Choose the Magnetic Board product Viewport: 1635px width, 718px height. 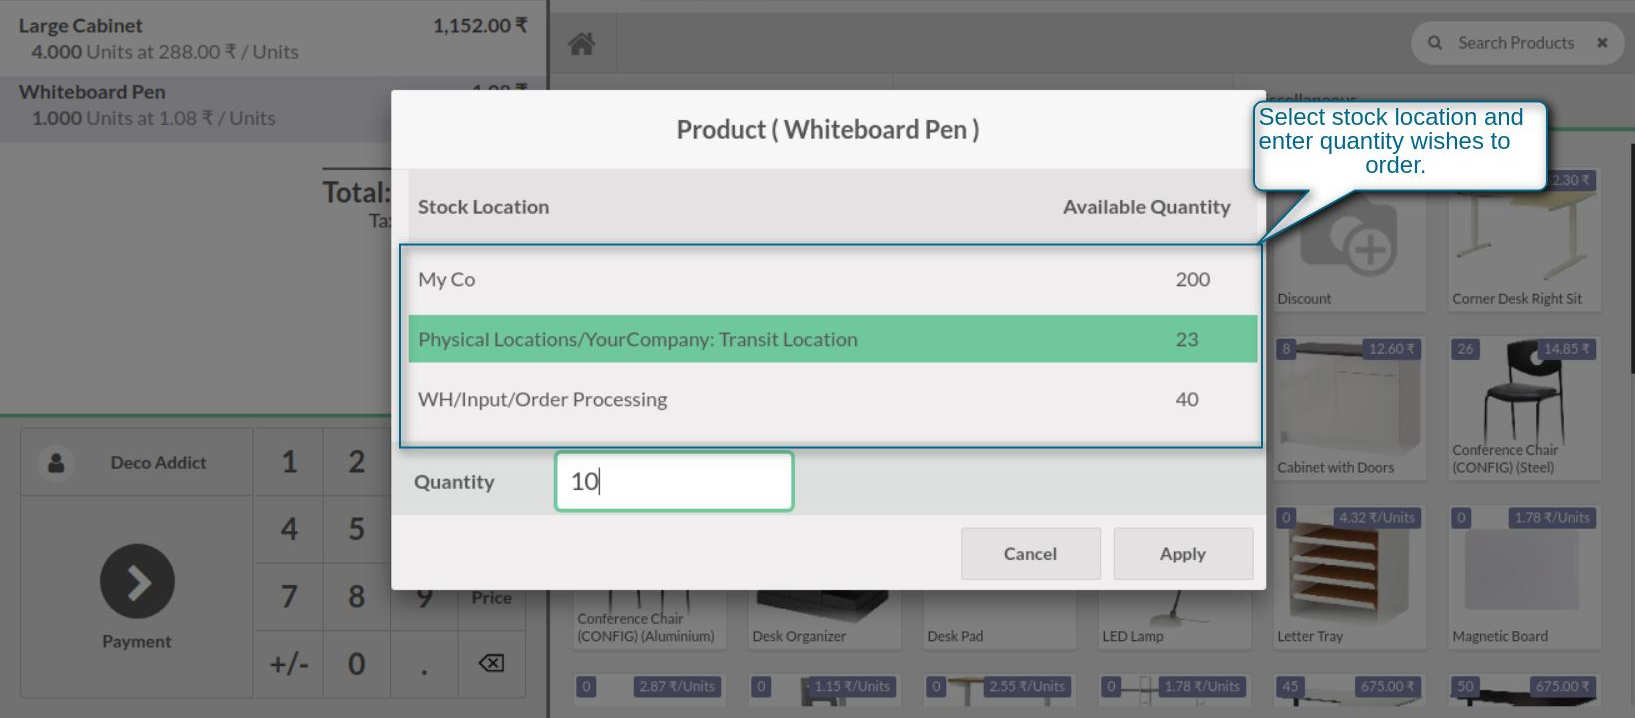pos(1523,575)
